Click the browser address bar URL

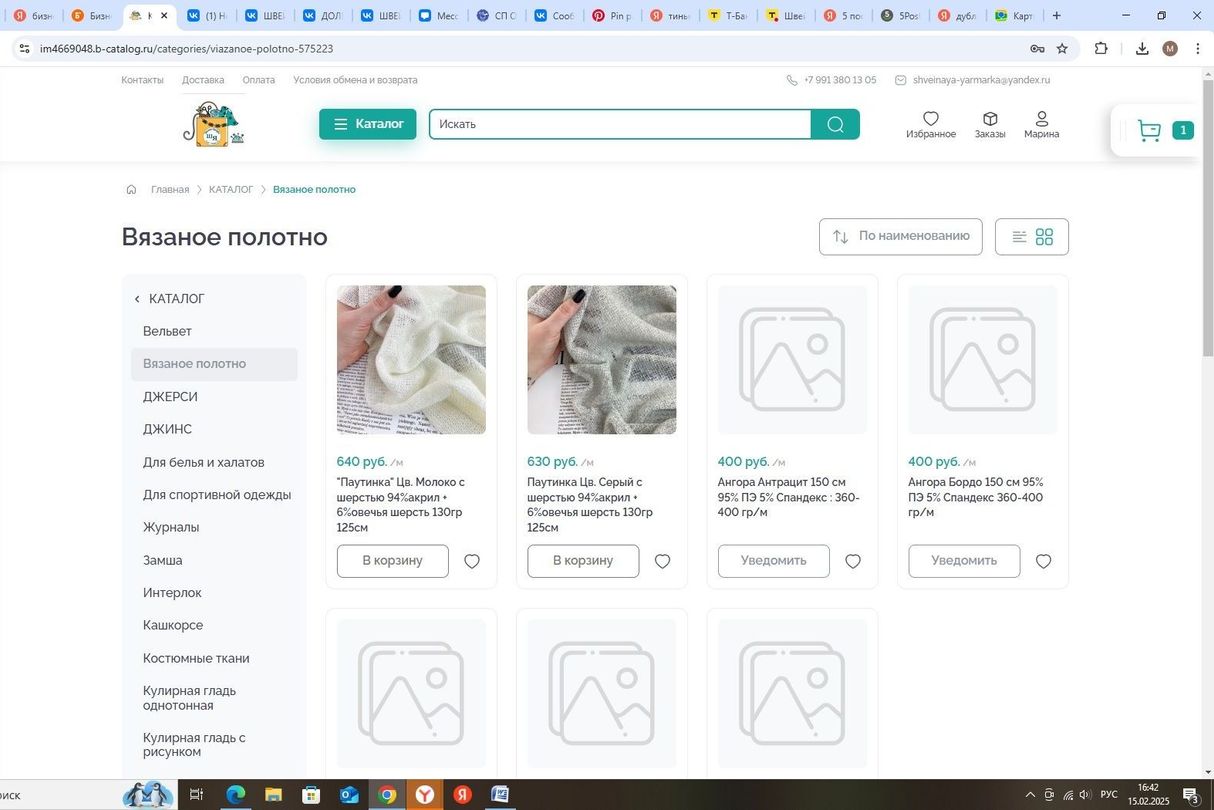click(187, 48)
